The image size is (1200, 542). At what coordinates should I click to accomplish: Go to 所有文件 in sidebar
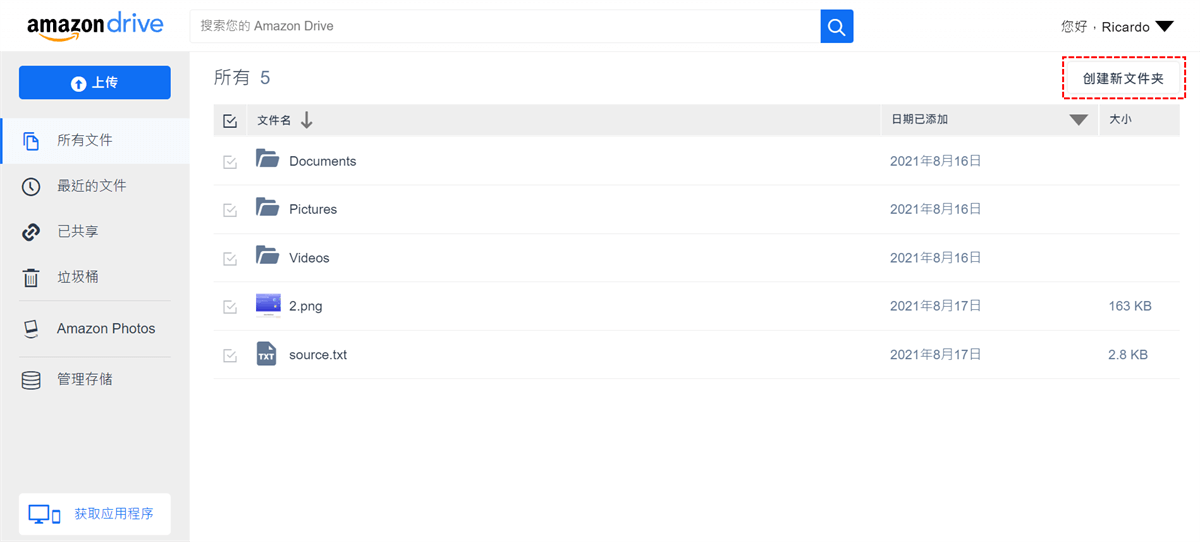85,141
